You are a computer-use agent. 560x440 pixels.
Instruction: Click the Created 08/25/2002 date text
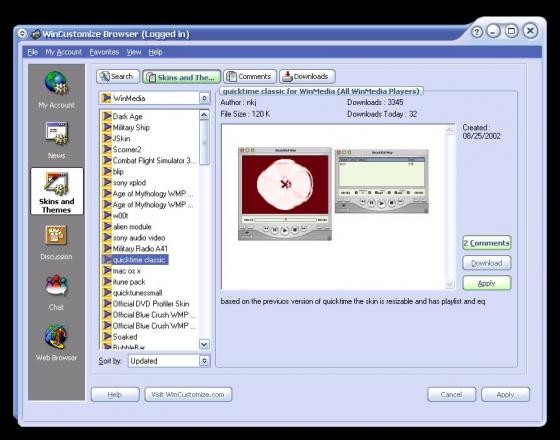(481, 132)
